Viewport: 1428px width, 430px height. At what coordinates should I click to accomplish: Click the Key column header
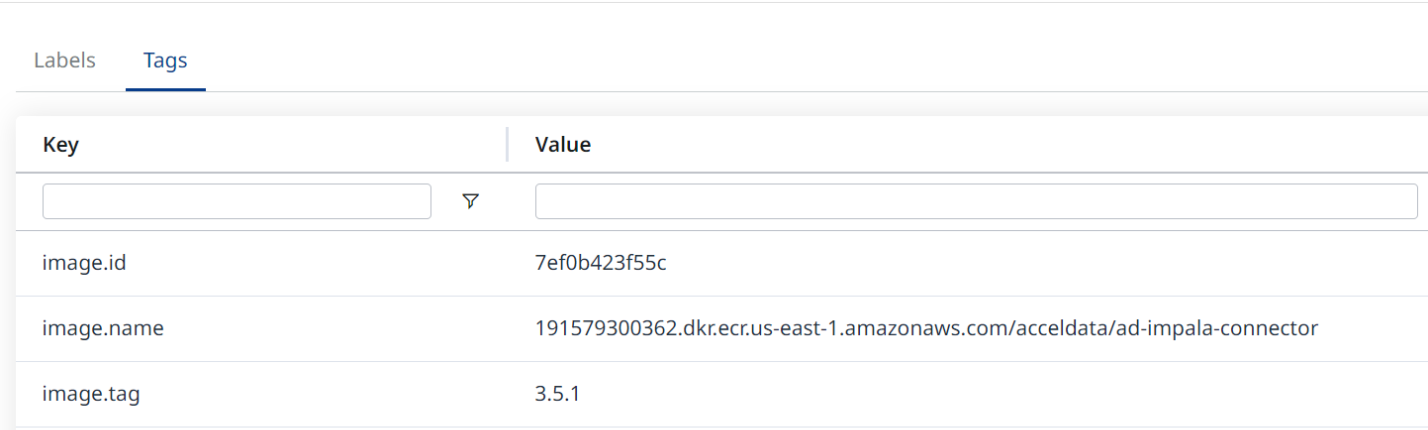[x=61, y=144]
